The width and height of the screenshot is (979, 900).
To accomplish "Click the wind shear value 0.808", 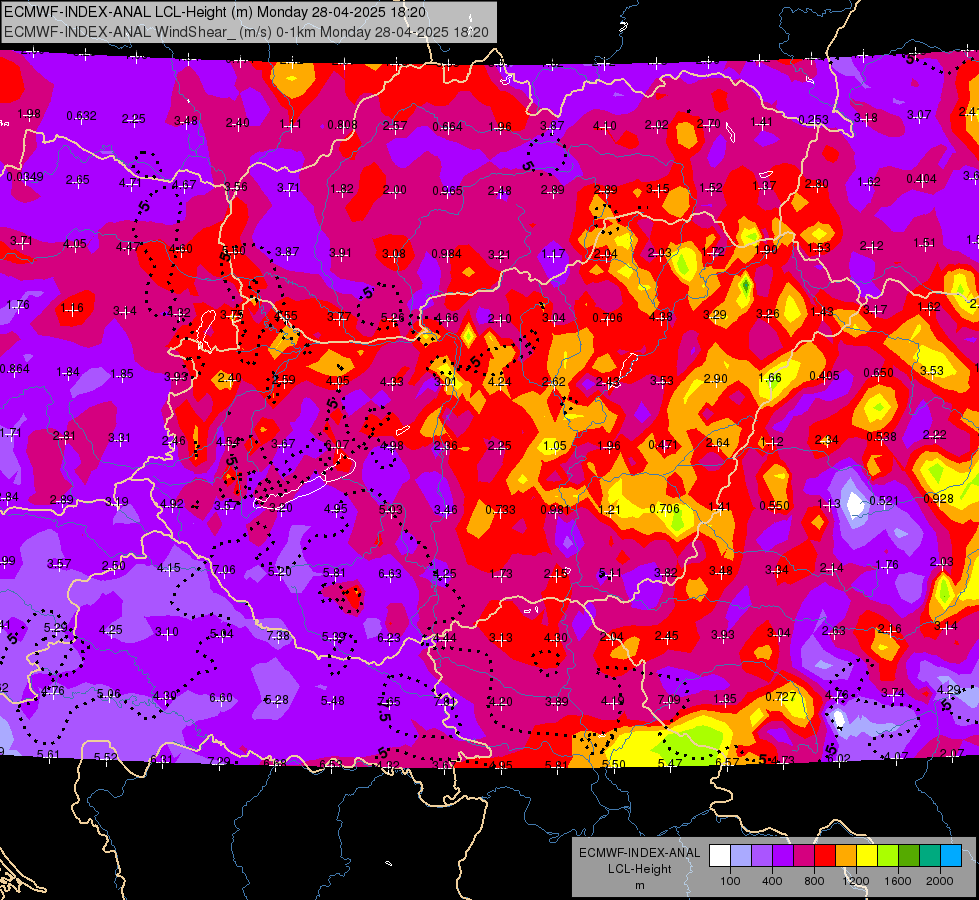I will coord(342,124).
